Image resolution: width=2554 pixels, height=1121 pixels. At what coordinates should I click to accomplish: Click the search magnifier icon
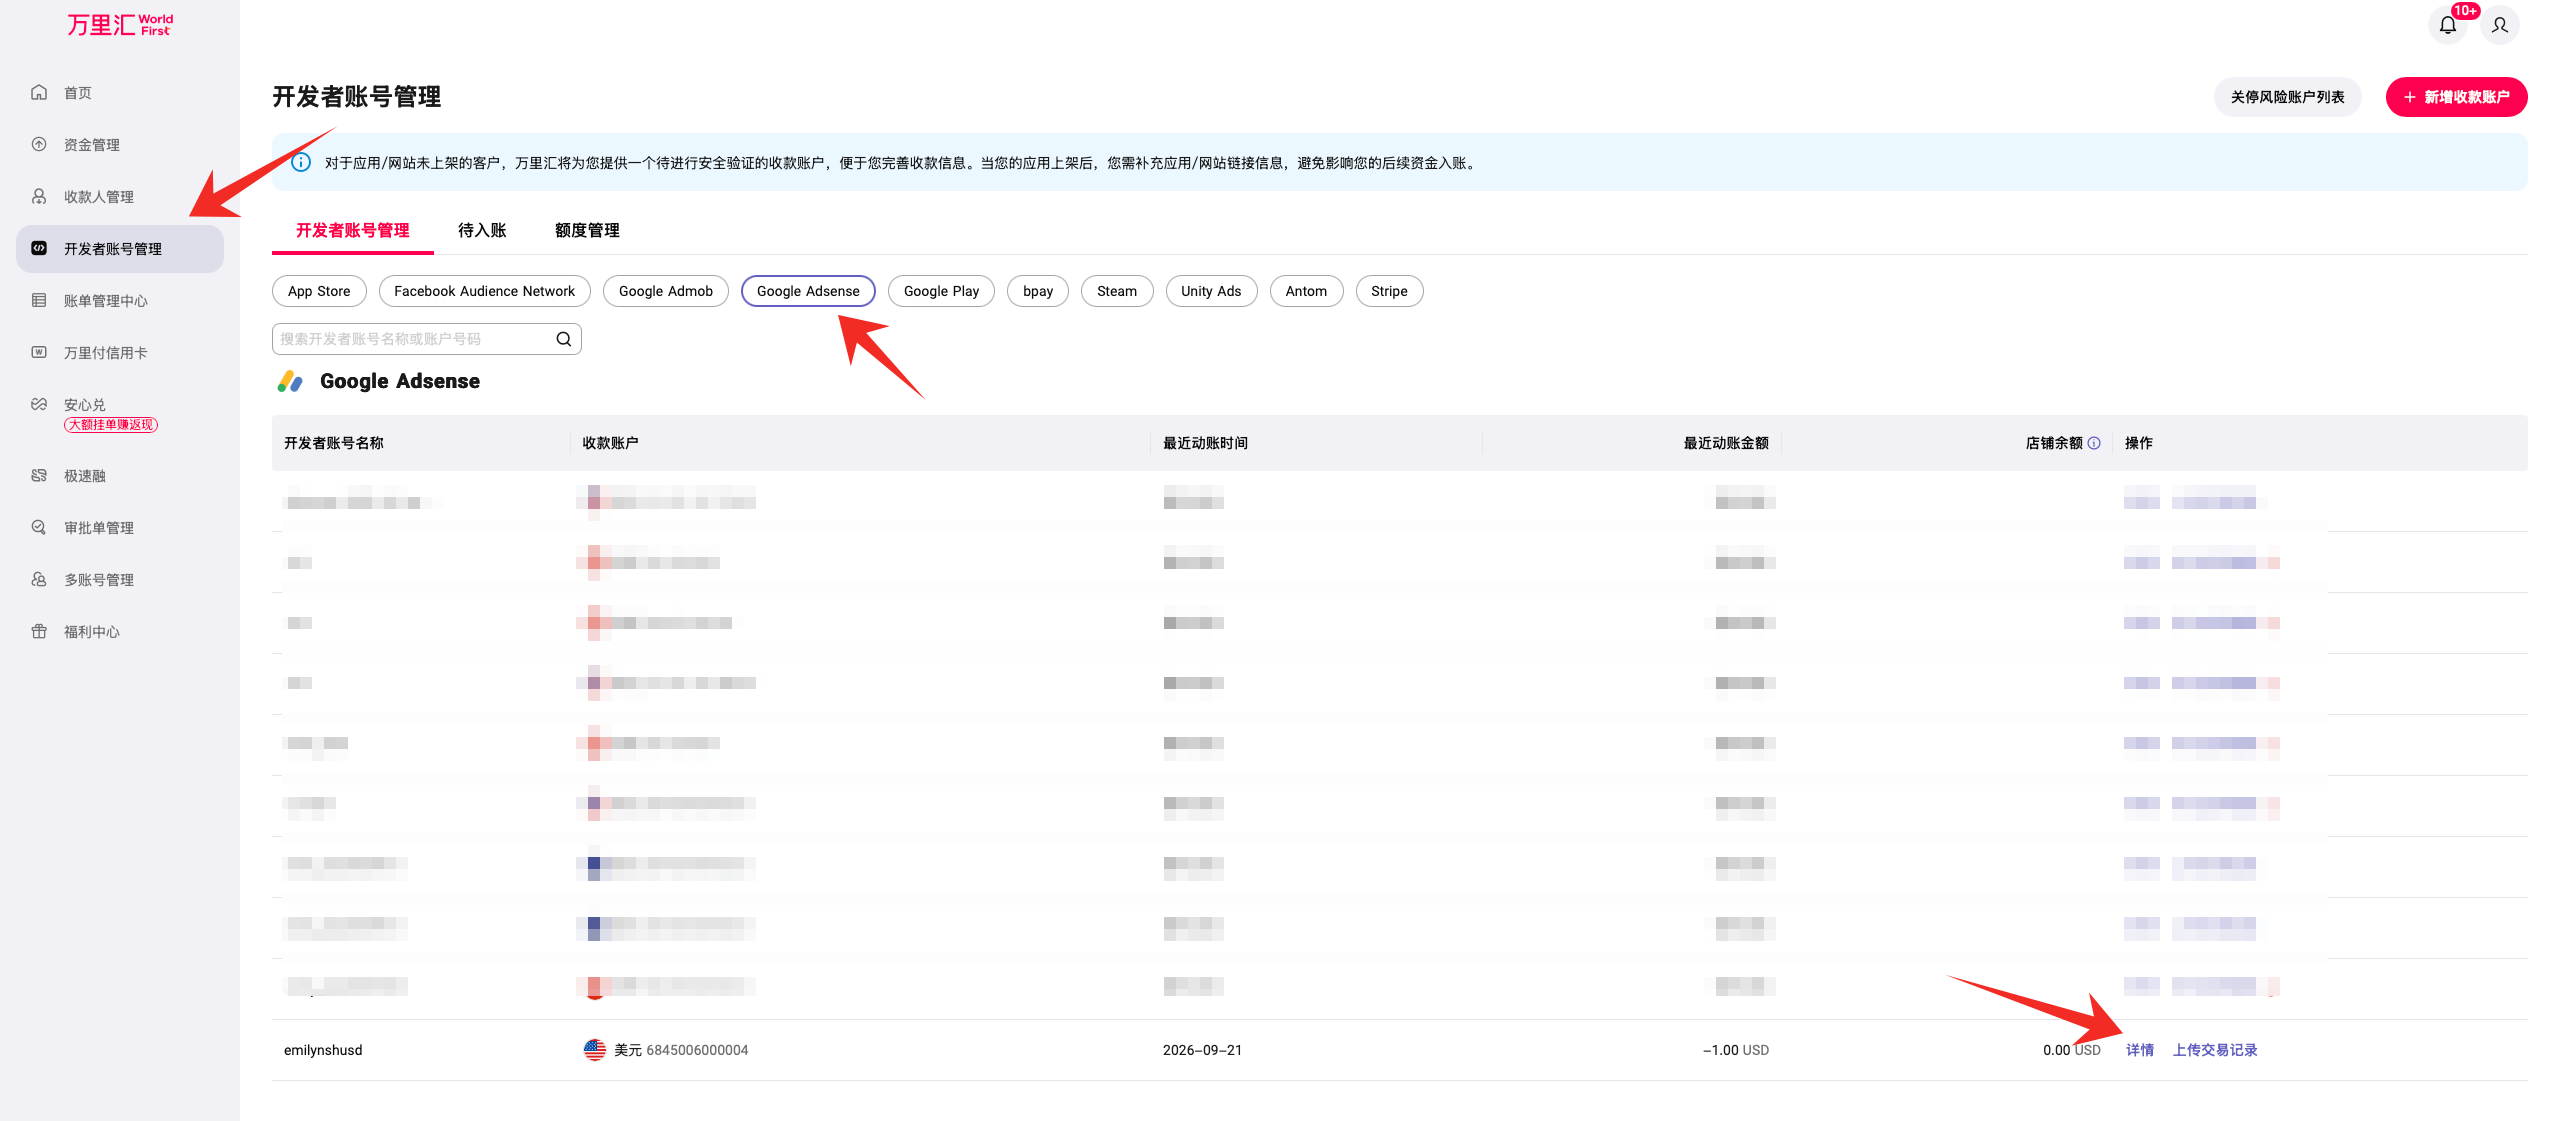[x=564, y=339]
